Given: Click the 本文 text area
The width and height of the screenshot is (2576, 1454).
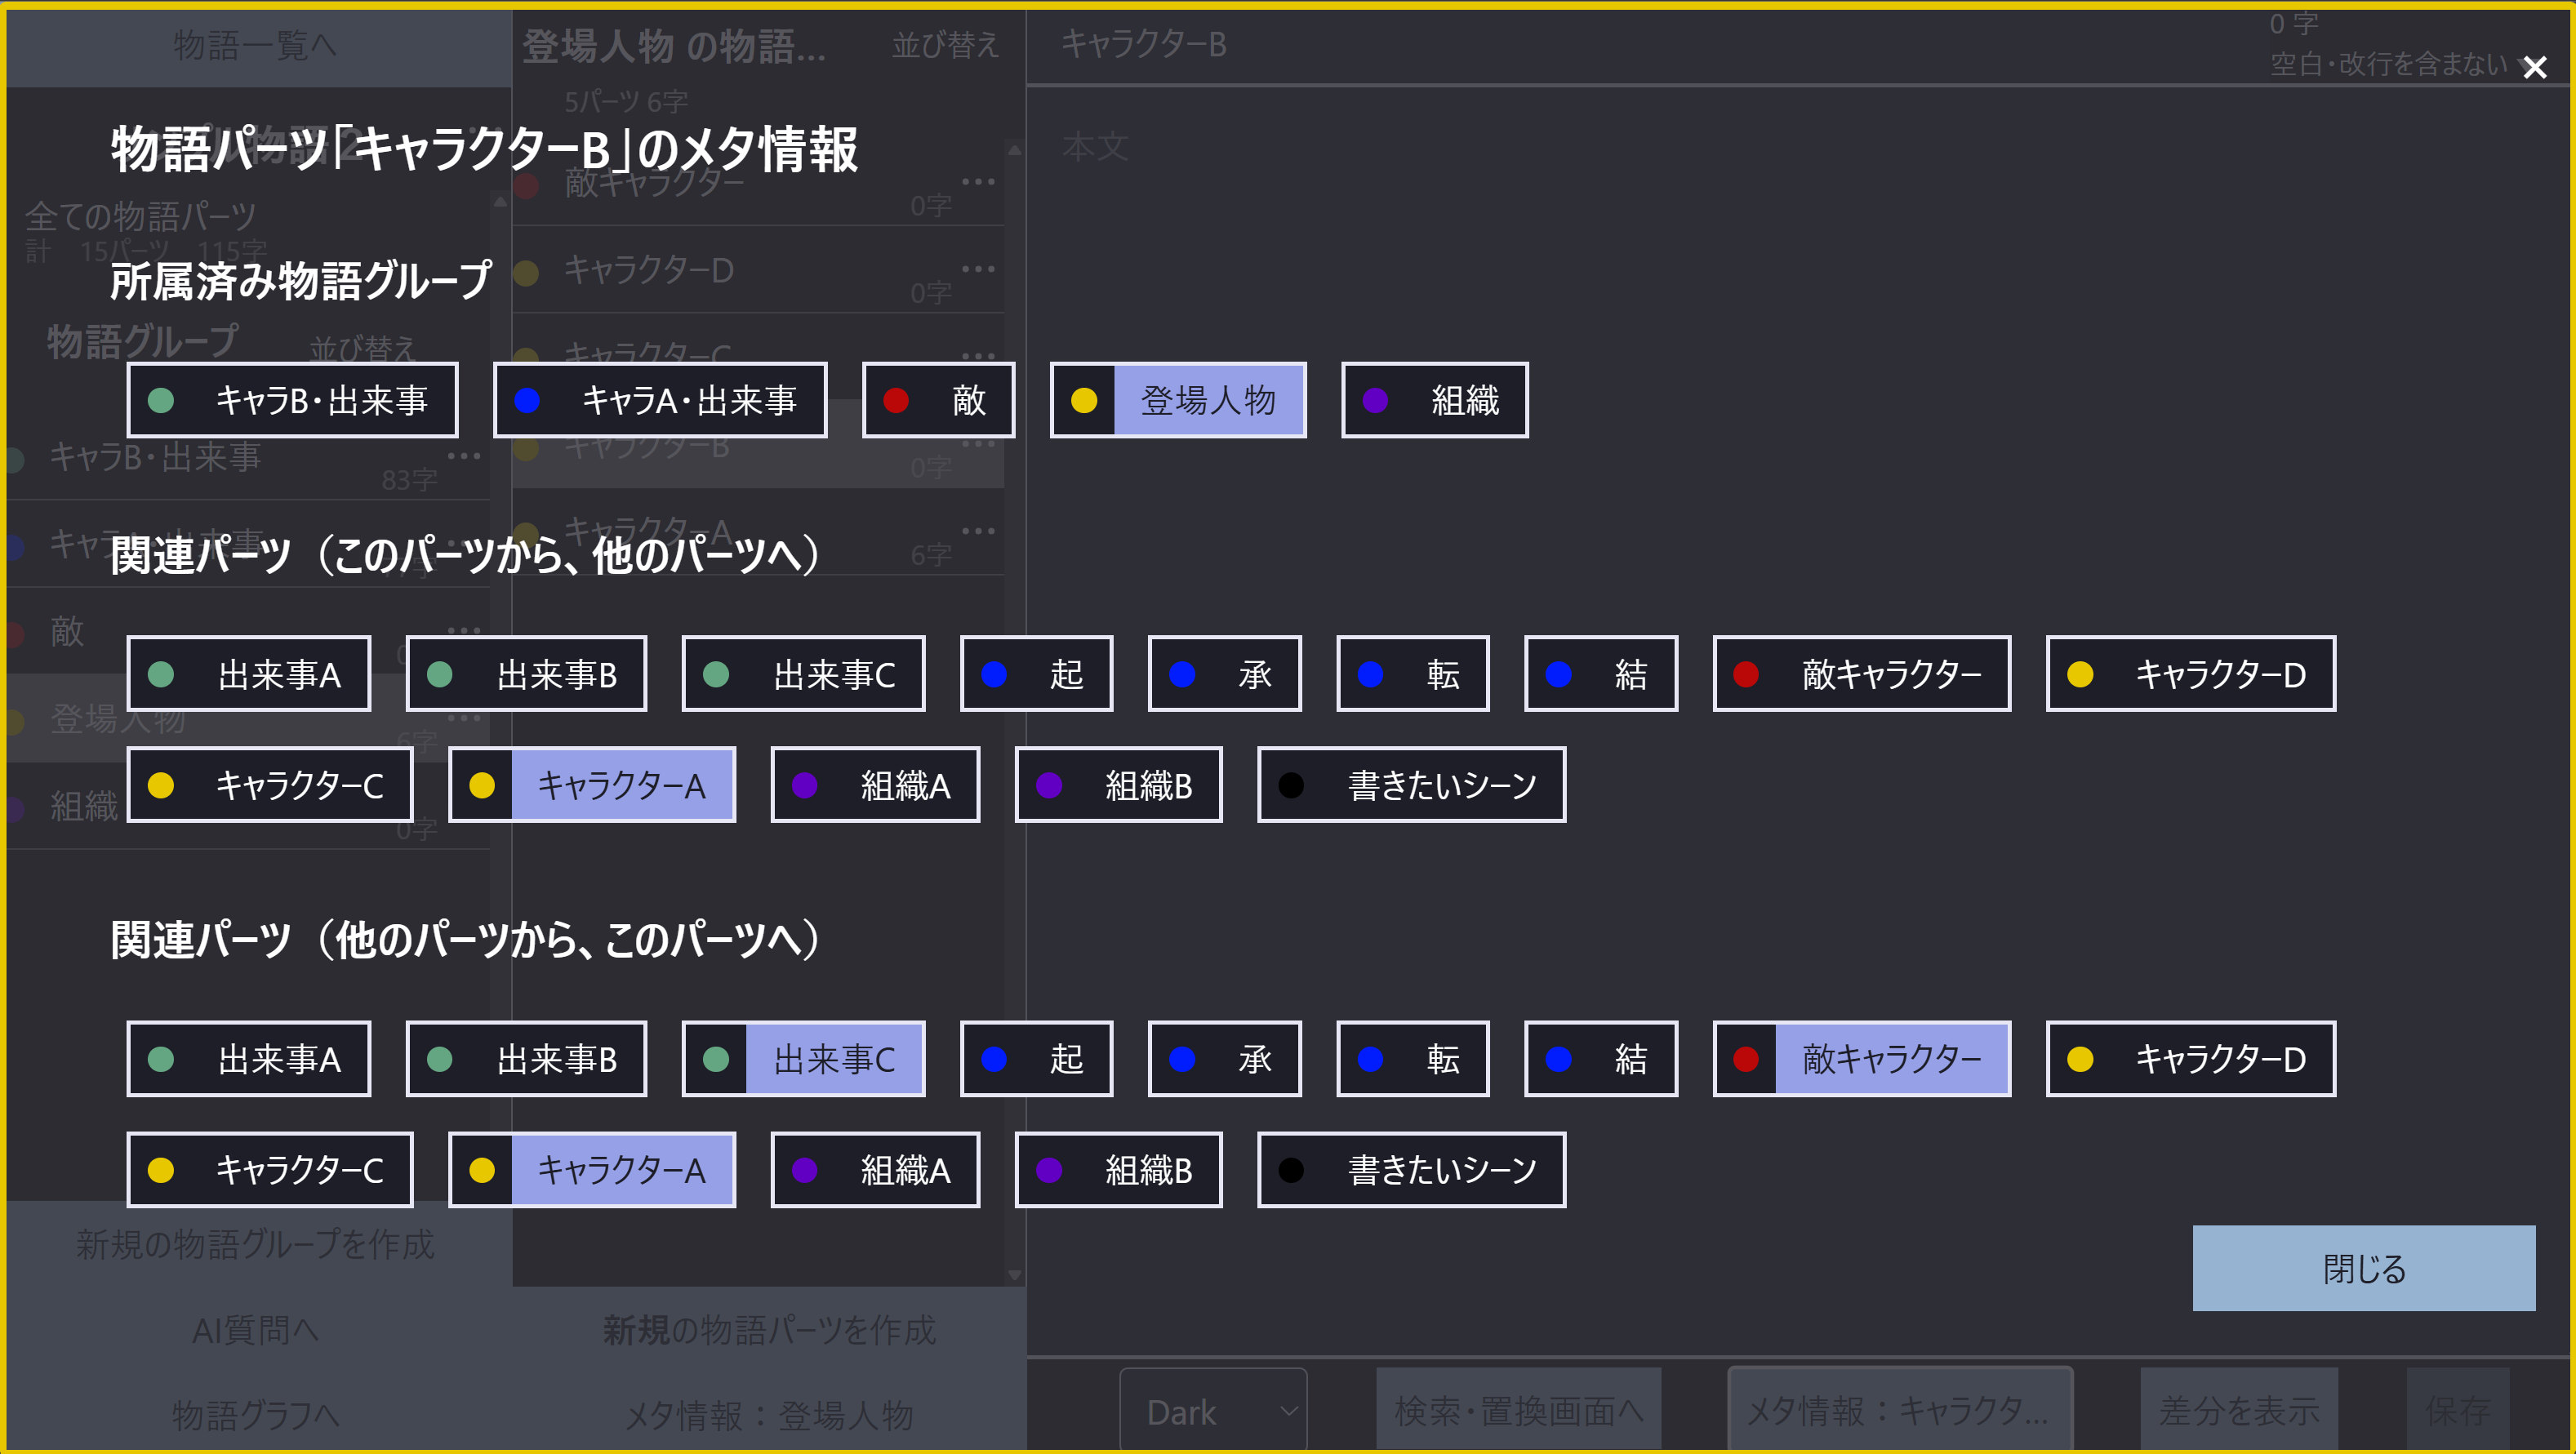Looking at the screenshot, I should click(1798, 720).
